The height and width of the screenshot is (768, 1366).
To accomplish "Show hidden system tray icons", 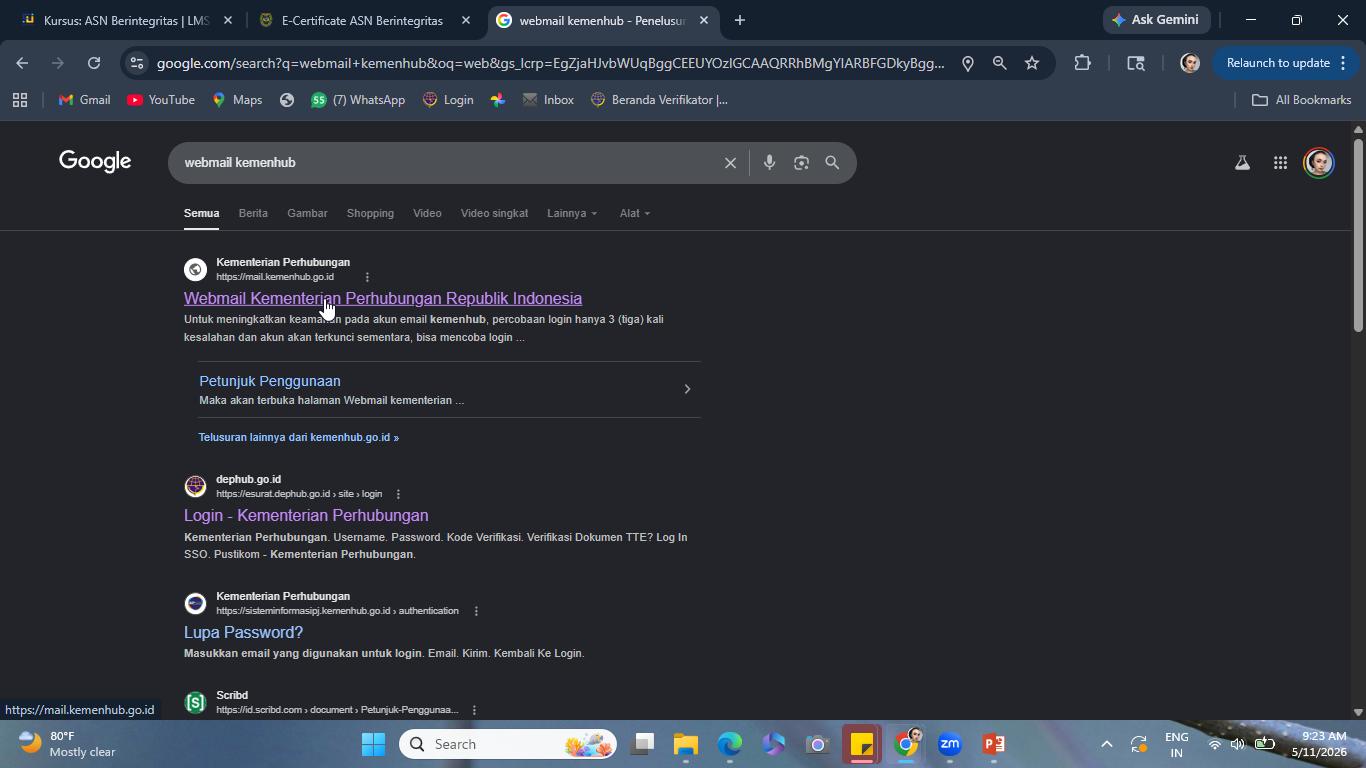I will pos(1106,744).
